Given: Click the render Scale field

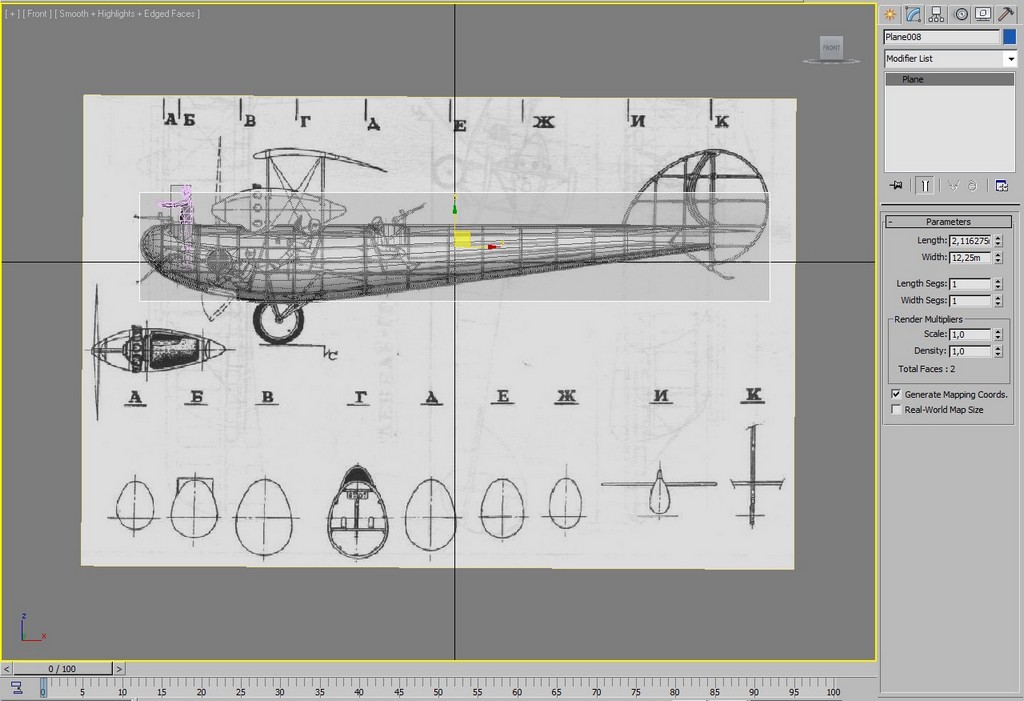Looking at the screenshot, I should coord(970,334).
